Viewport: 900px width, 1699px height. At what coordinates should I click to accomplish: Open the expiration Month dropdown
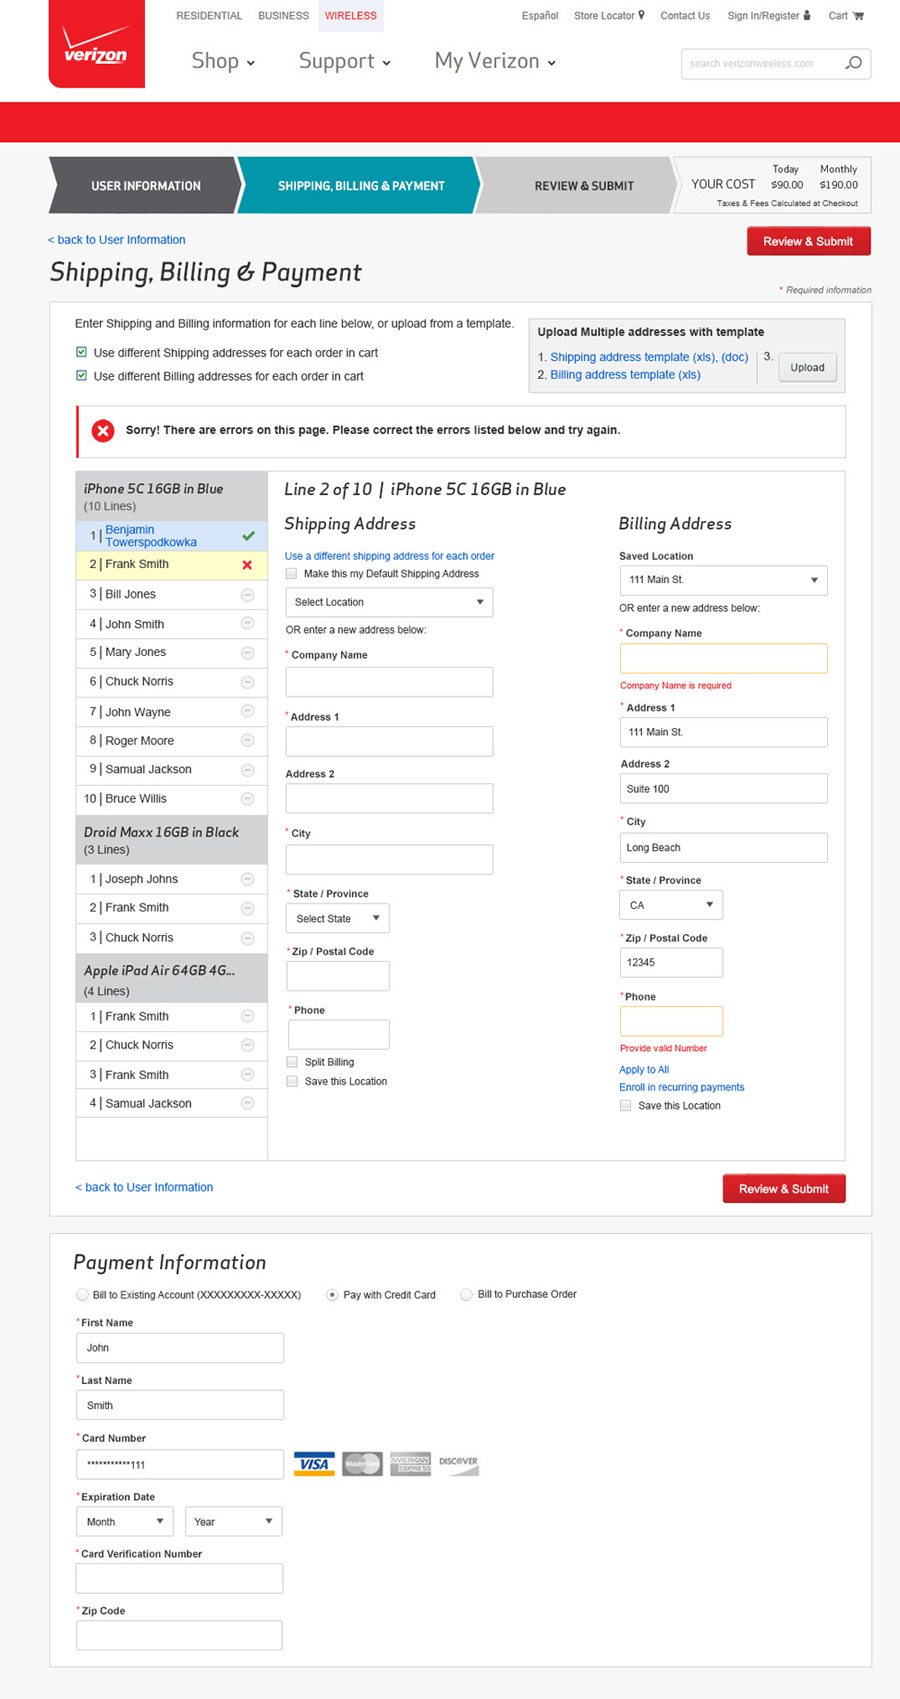(x=124, y=1521)
